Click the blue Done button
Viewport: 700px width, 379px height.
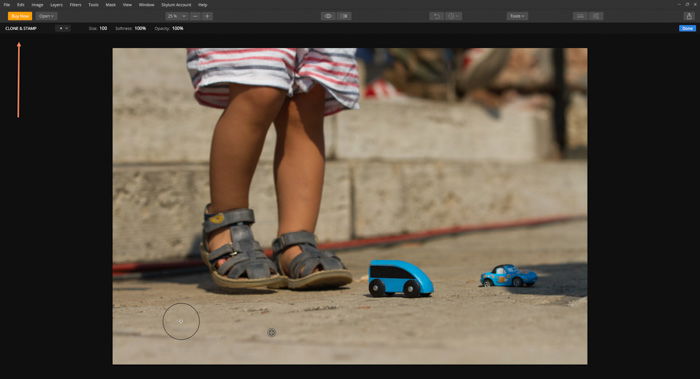(687, 28)
